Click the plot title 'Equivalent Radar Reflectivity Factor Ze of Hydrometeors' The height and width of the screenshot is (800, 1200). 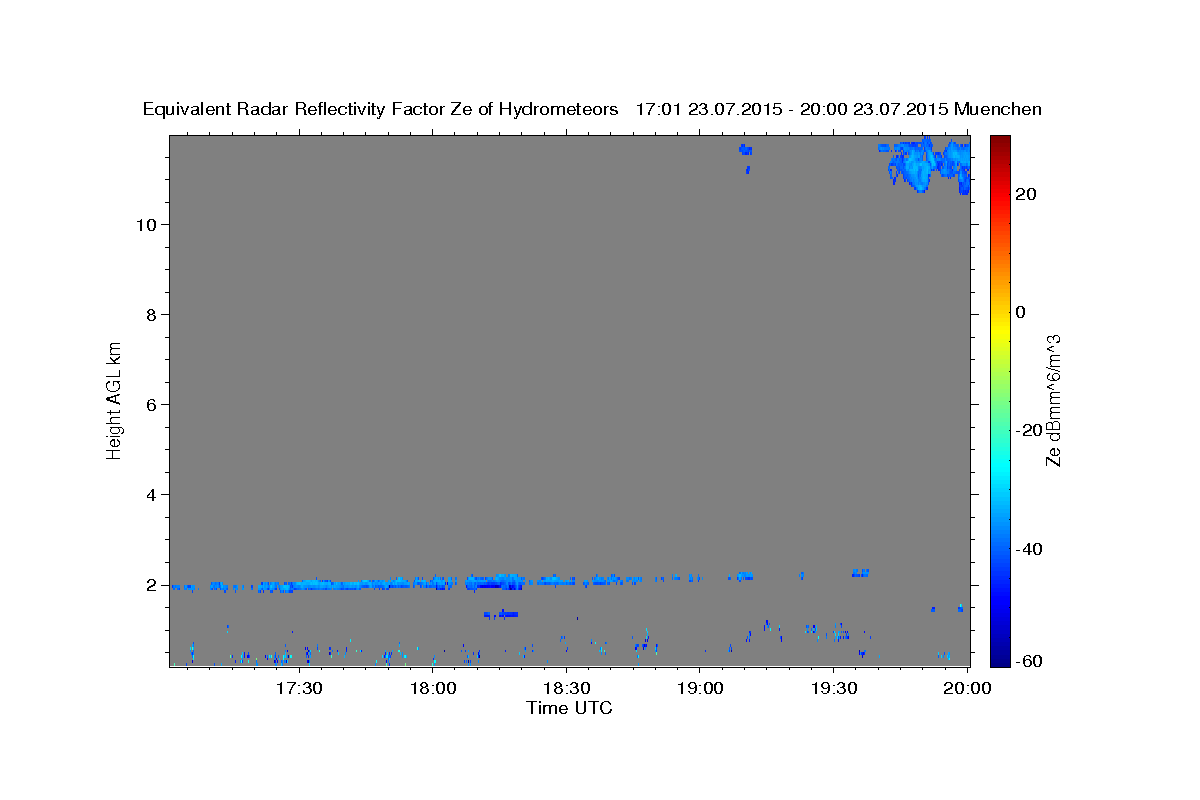(x=381, y=110)
